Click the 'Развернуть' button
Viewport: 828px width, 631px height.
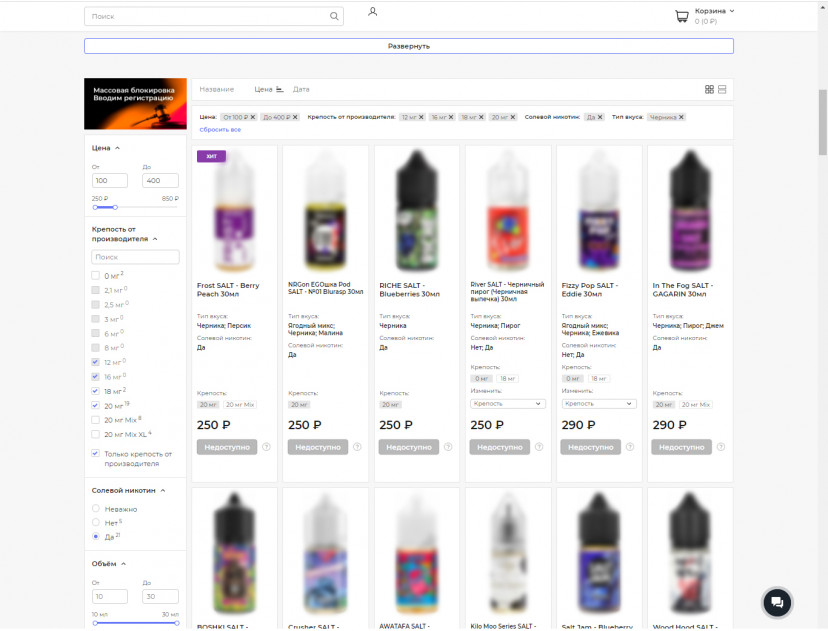pos(409,46)
